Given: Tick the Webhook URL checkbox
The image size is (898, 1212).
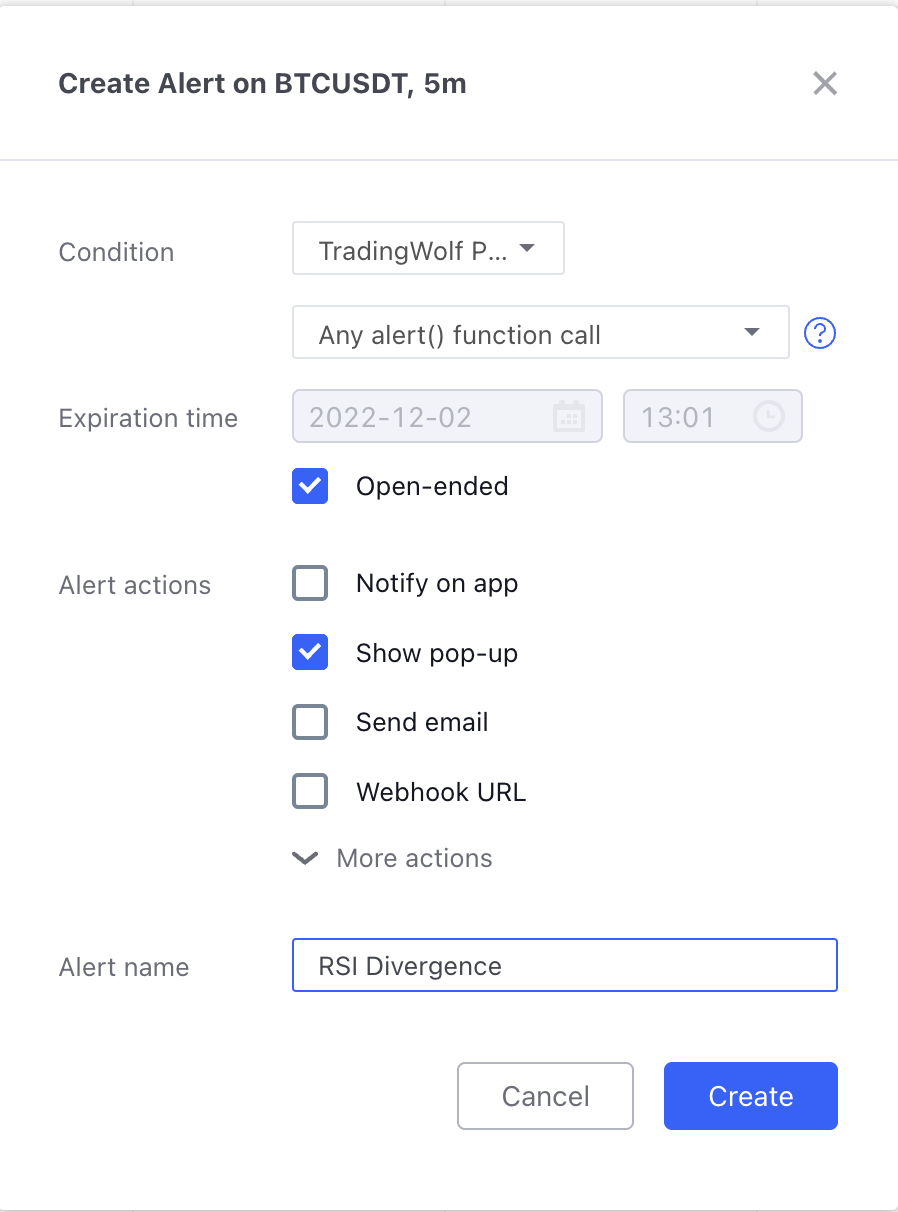Looking at the screenshot, I should coord(310,792).
